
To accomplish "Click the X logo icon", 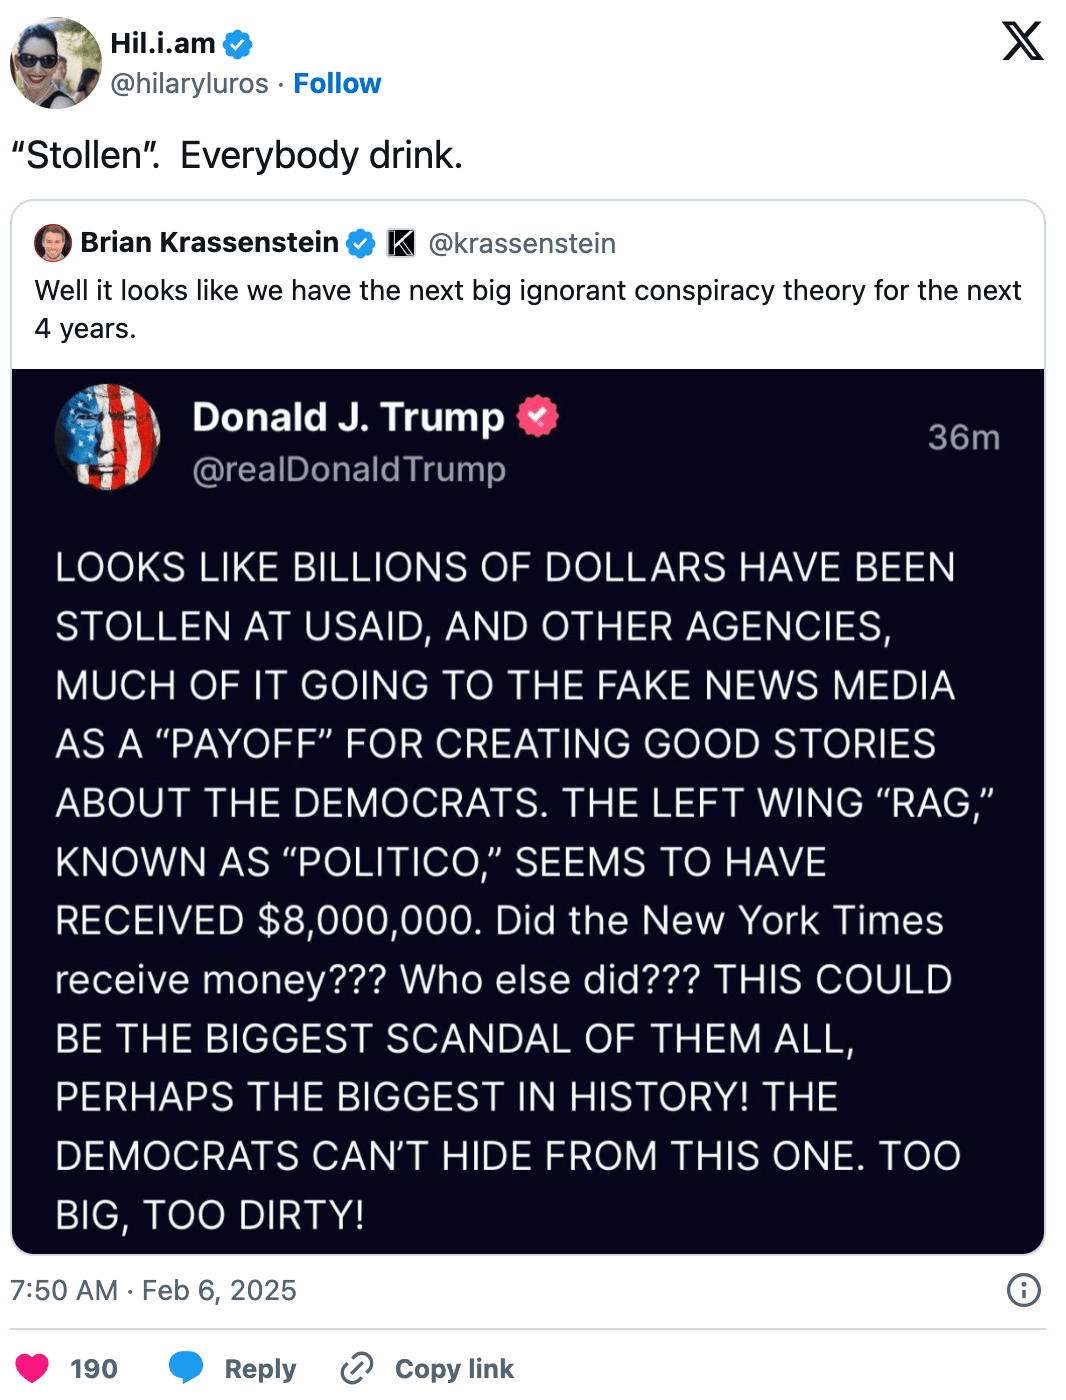I will 1022,42.
